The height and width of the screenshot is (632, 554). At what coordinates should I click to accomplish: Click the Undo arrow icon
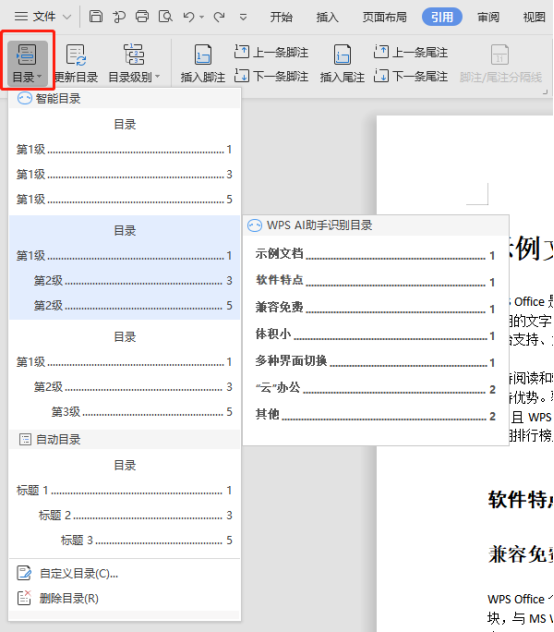point(188,17)
